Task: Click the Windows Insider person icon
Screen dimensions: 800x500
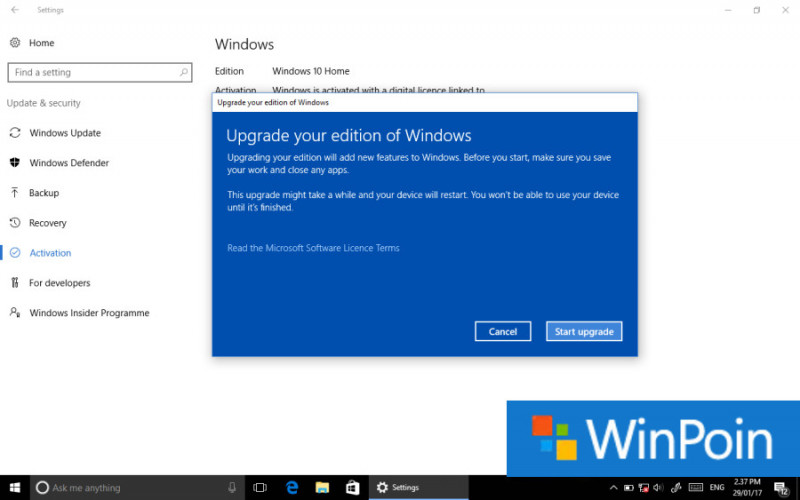Action: tap(15, 312)
